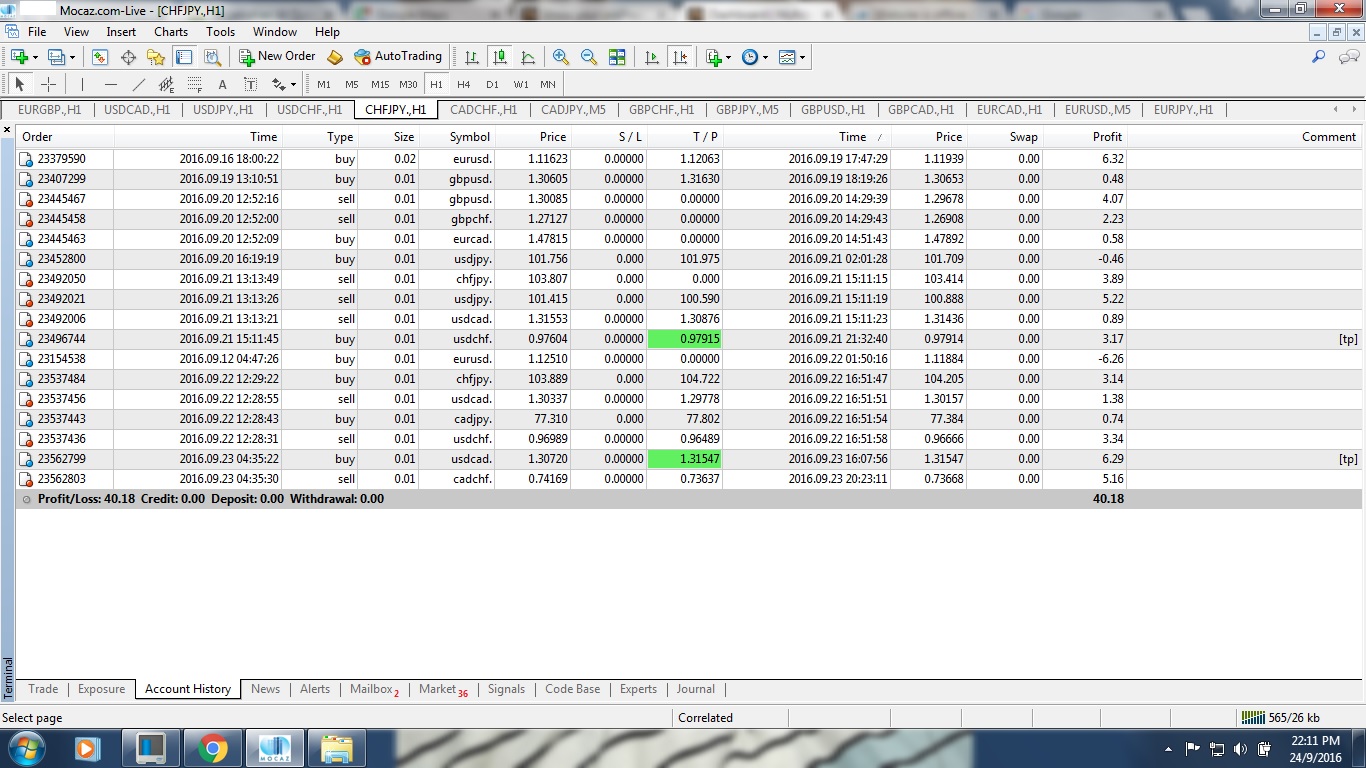Open the Tools menu
This screenshot has height=768, width=1366.
click(x=220, y=32)
